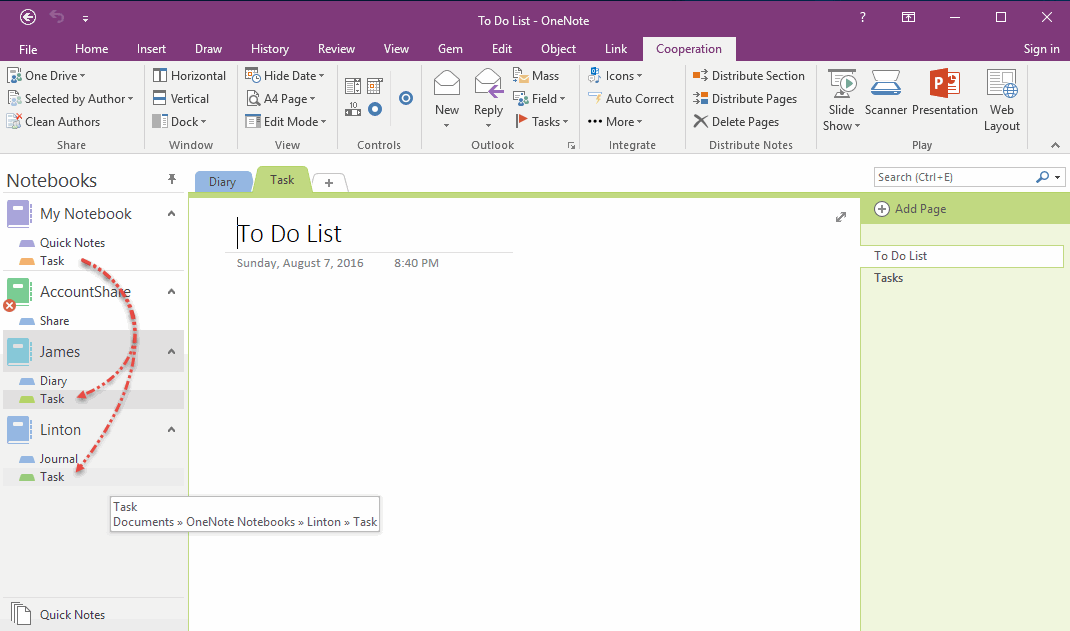Click in the Search (Ctrl+E) box
1070x631 pixels.
954,177
